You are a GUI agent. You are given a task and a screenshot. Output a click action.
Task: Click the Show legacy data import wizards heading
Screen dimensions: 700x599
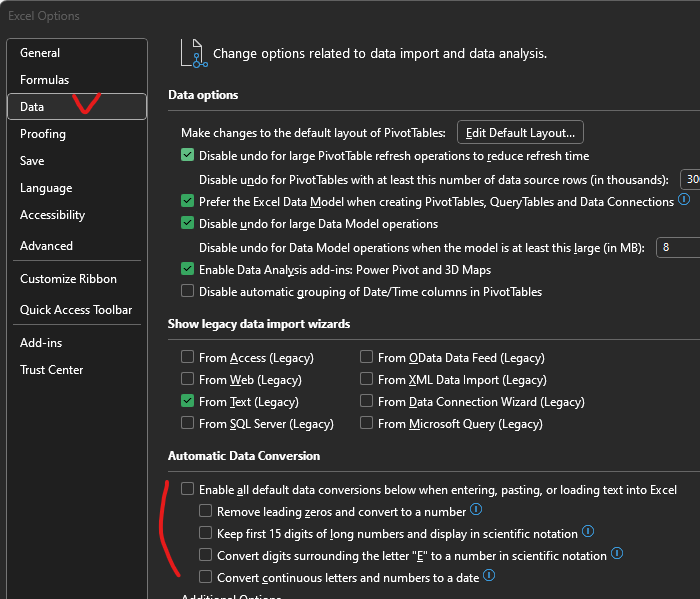point(259,324)
